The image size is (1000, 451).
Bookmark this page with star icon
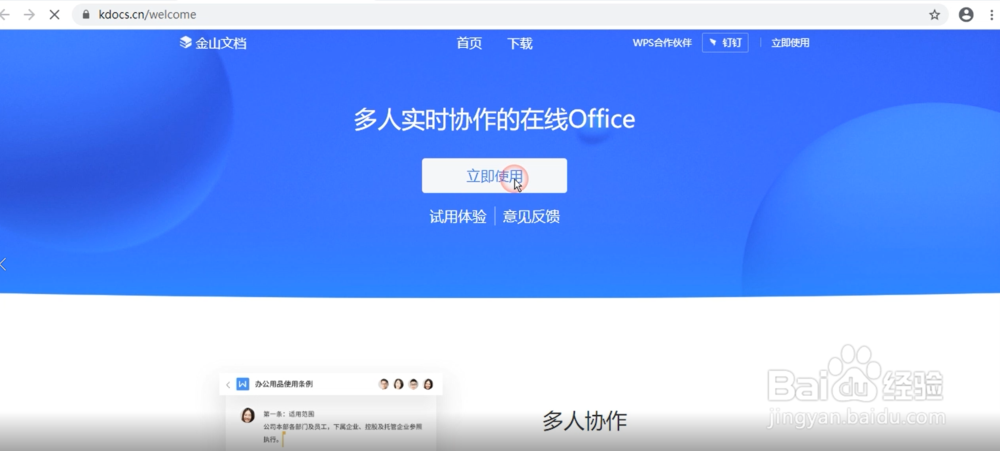click(x=934, y=15)
